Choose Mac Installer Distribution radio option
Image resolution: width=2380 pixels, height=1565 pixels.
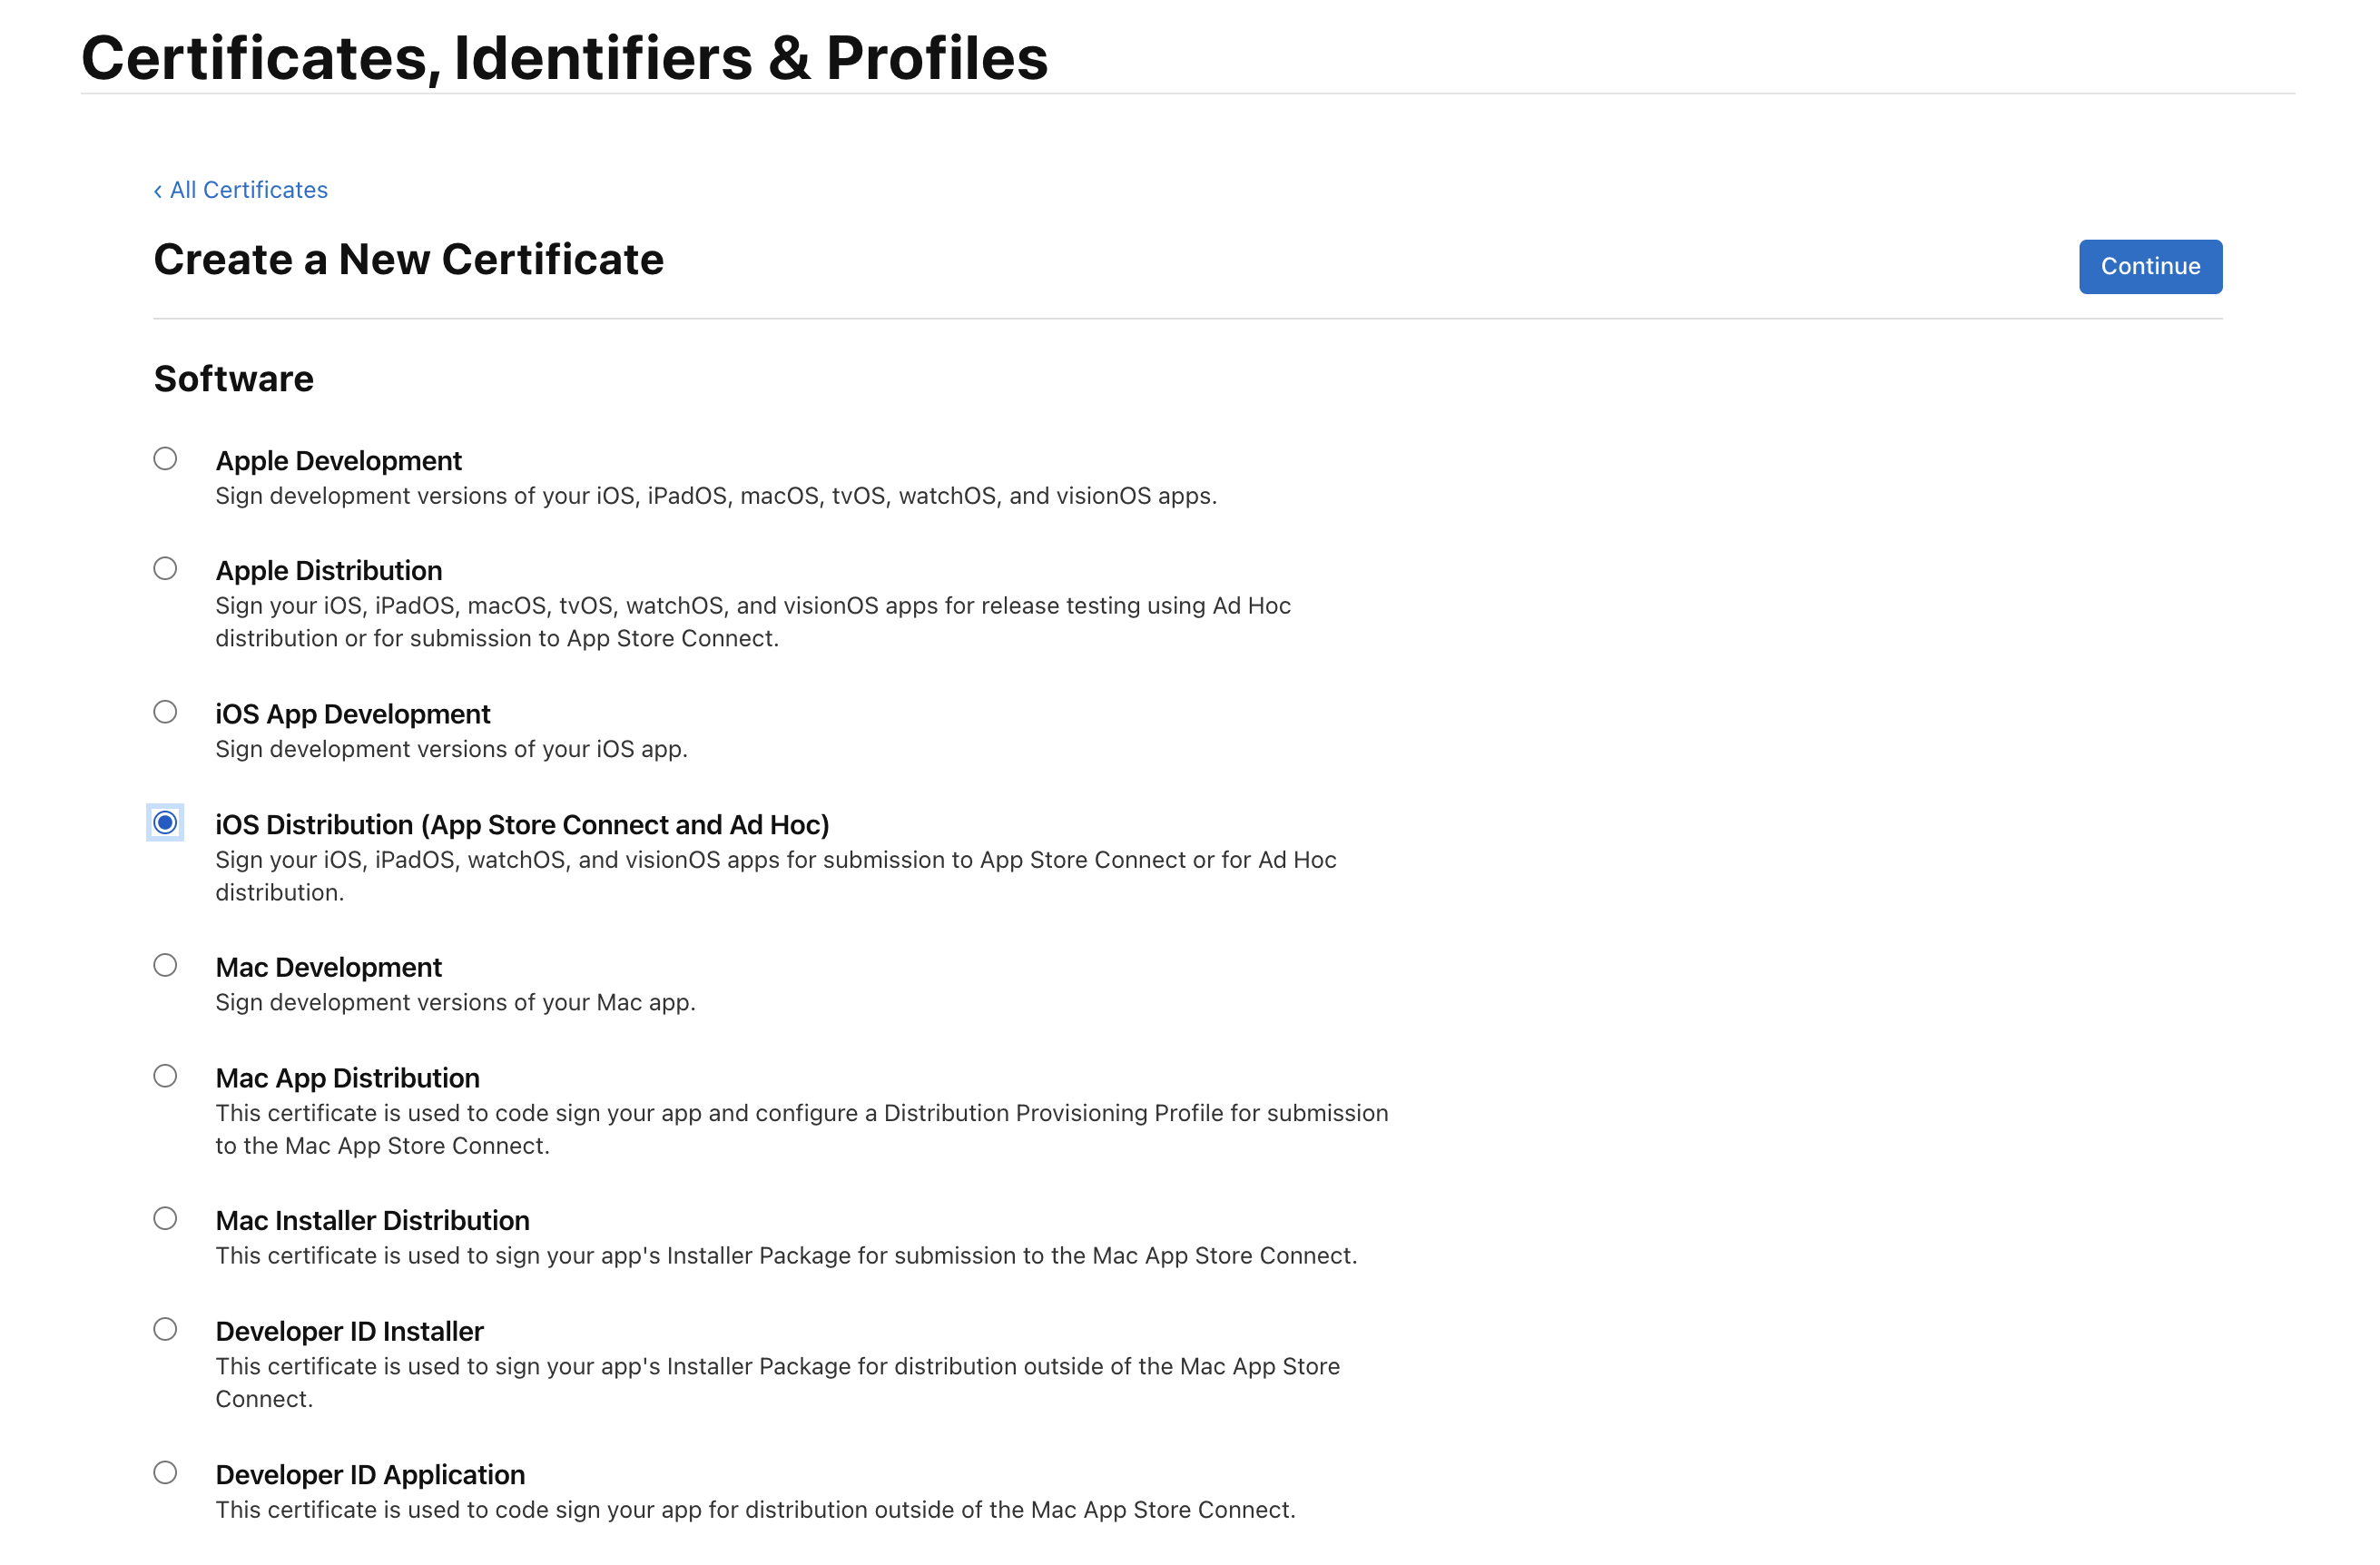coord(165,1219)
